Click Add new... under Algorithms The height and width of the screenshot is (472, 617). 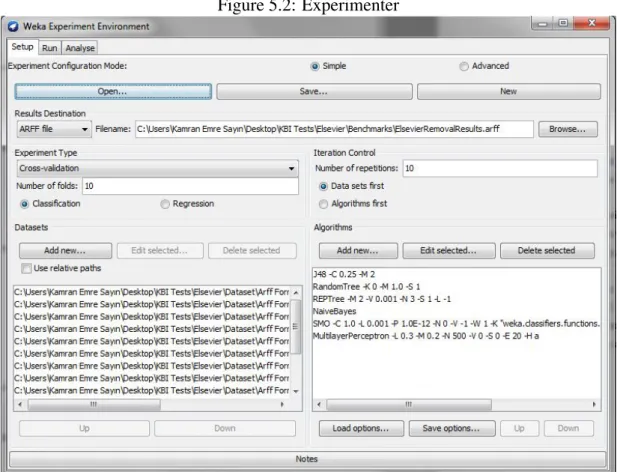coord(358,251)
